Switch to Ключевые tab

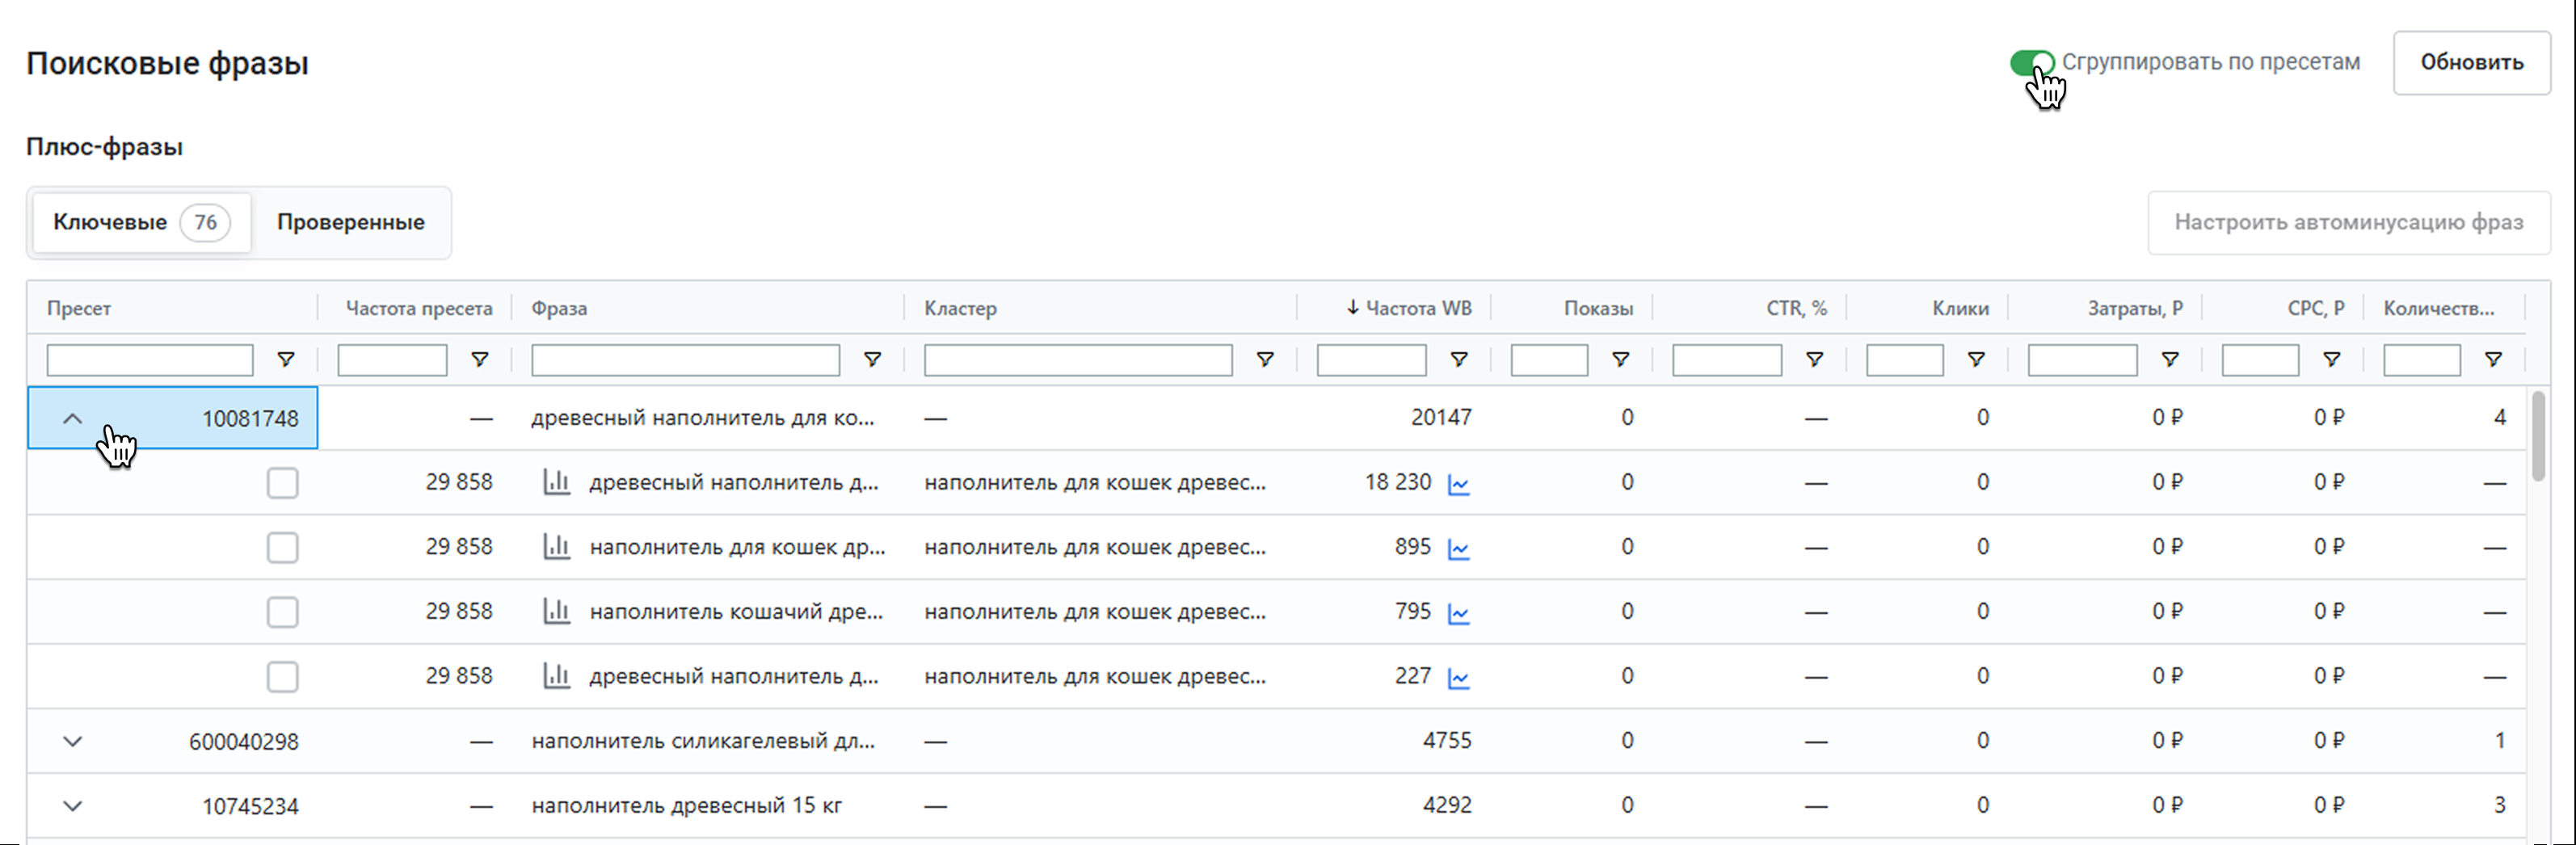141,222
